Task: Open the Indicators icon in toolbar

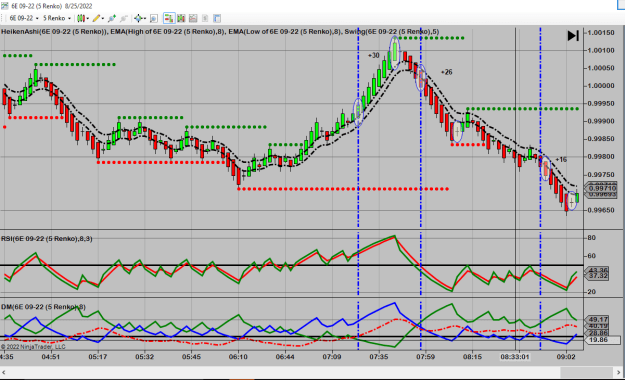Action: tap(181, 18)
